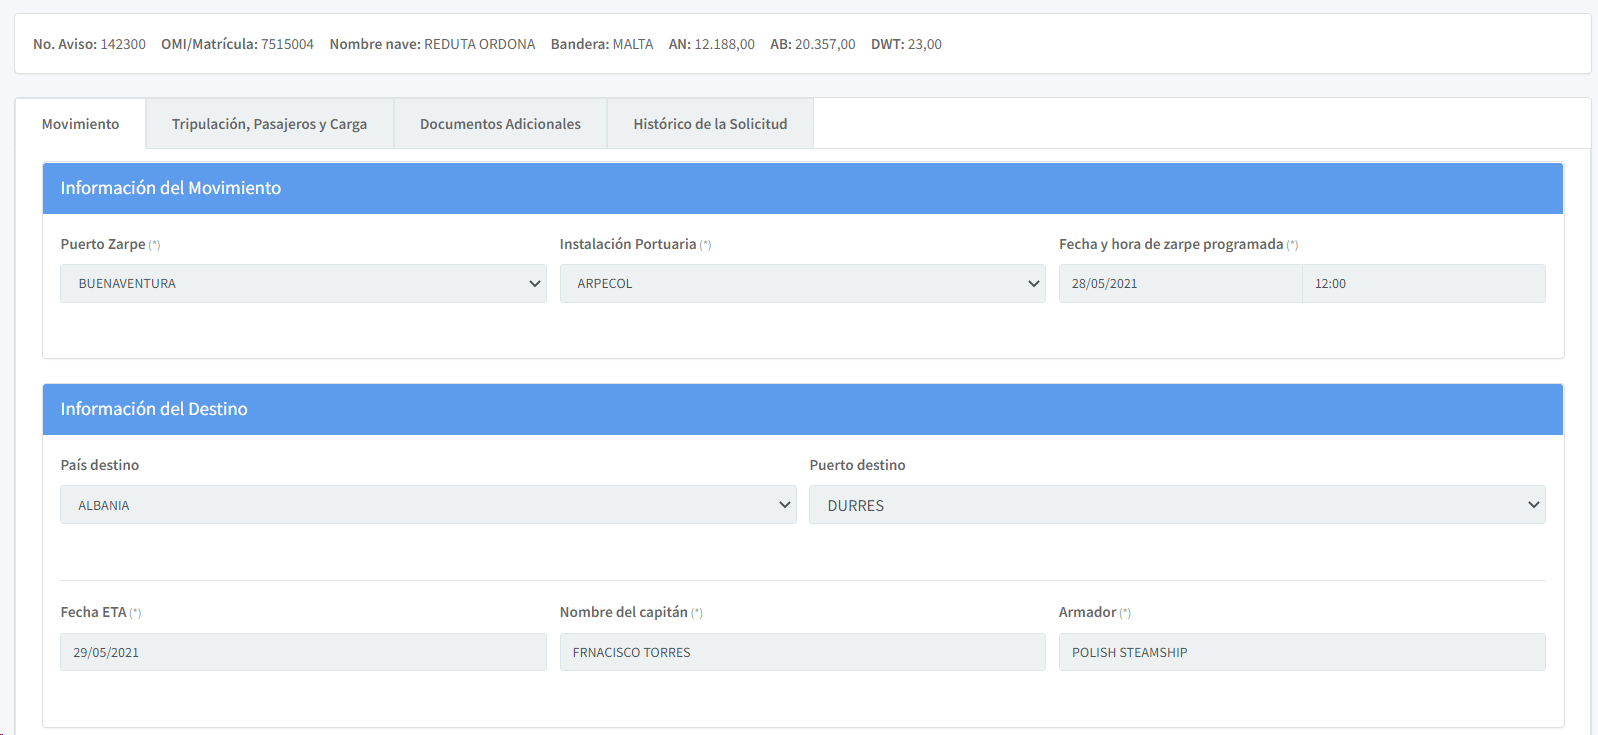Click the departure time field showing 12:00

click(x=1423, y=284)
